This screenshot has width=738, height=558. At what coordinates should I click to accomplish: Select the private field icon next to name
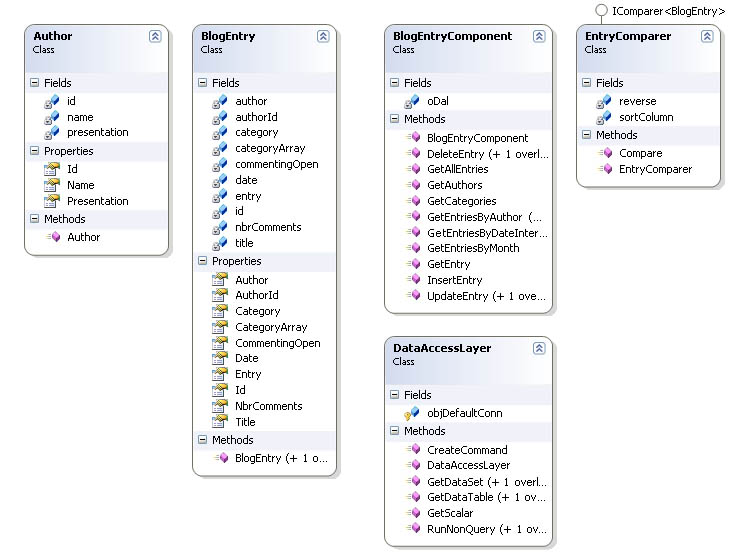[52, 117]
